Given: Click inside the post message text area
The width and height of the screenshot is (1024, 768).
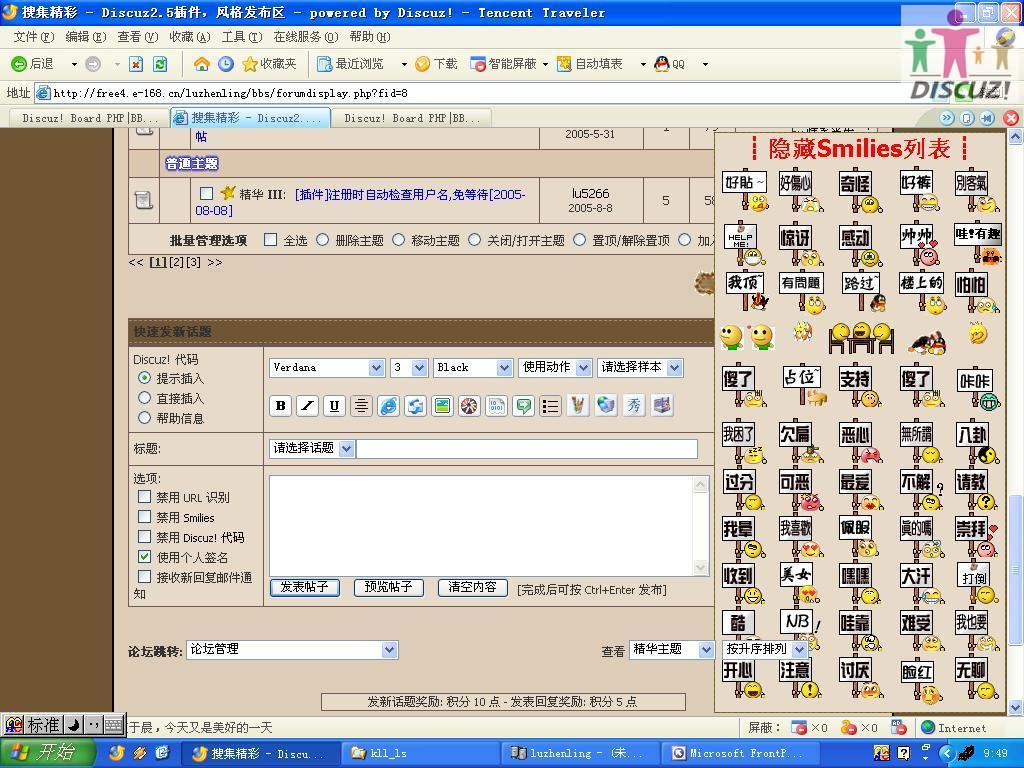Looking at the screenshot, I should [482, 526].
